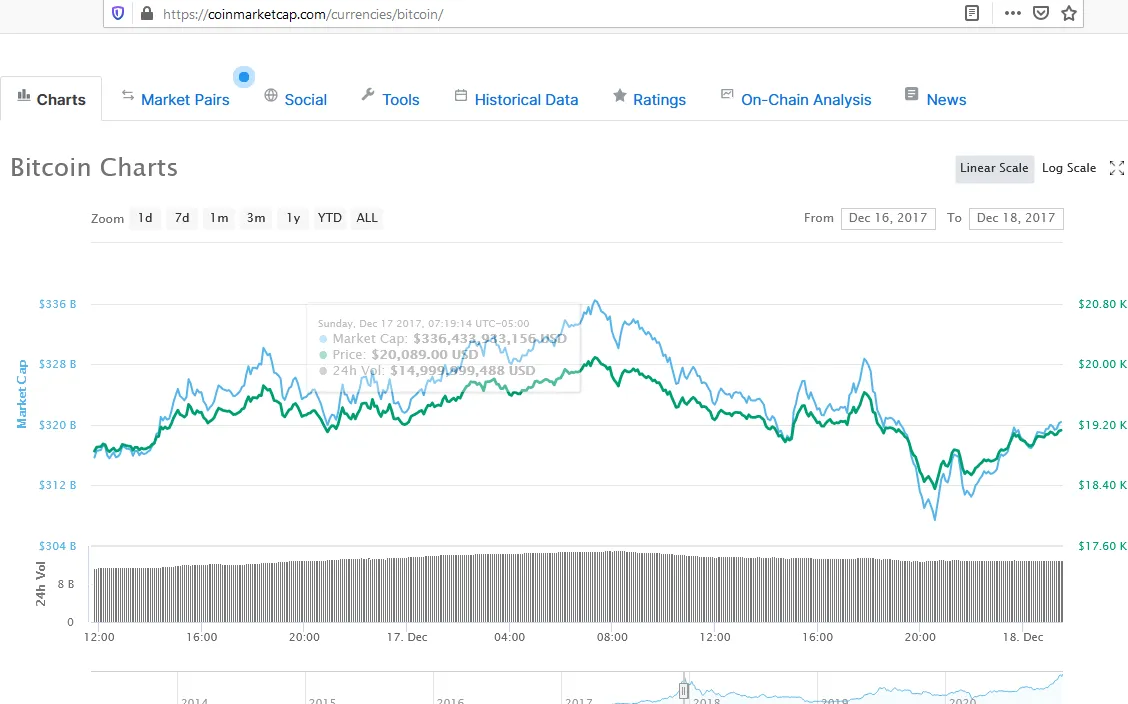Click the 18. Dec time axis label
This screenshot has width=1128, height=704.
[1022, 637]
